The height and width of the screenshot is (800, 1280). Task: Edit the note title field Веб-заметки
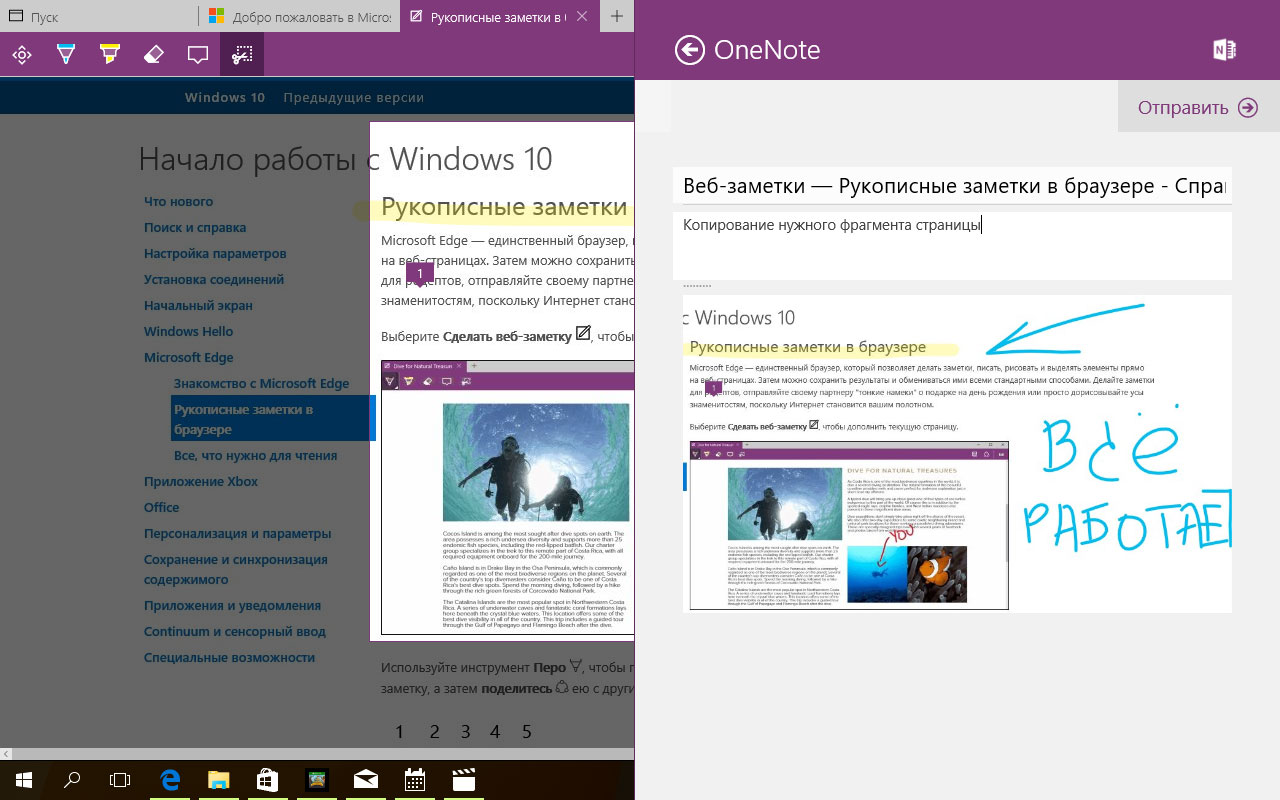(952, 186)
